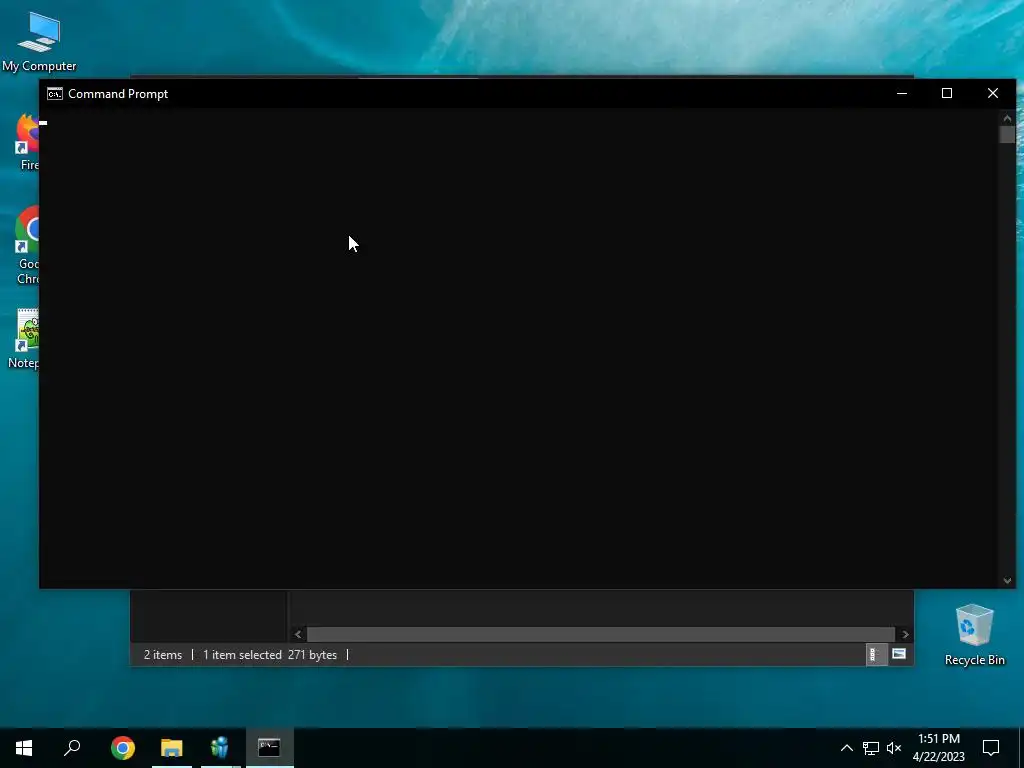Switch File Explorer to details view
The image size is (1024, 768).
point(876,654)
